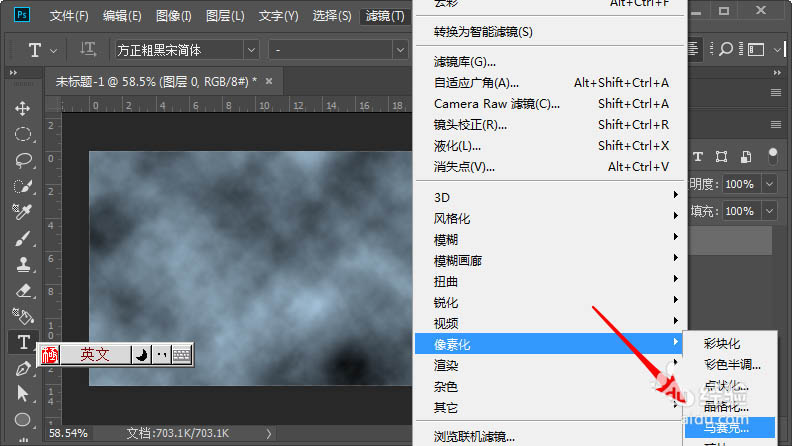792x446 pixels.
Task: Select the Quick Selection brush tool
Action: (x=22, y=186)
